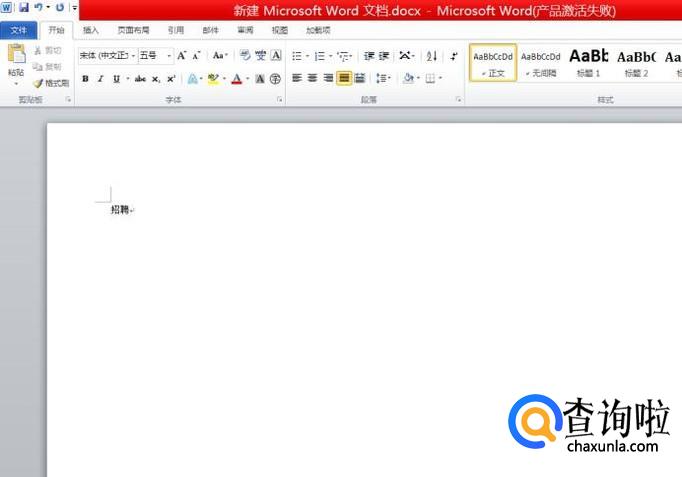Viewport: 682px width, 477px height.
Task: Expand the font color dropdown arrow
Action: [x=247, y=79]
